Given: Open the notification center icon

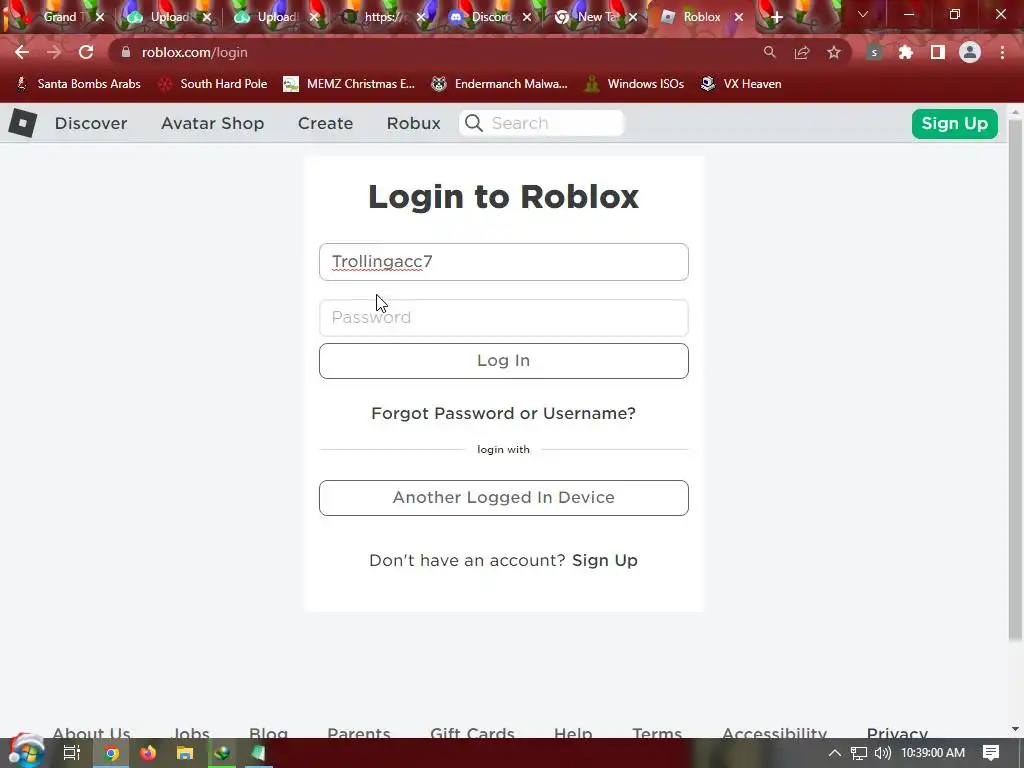Looking at the screenshot, I should (991, 753).
